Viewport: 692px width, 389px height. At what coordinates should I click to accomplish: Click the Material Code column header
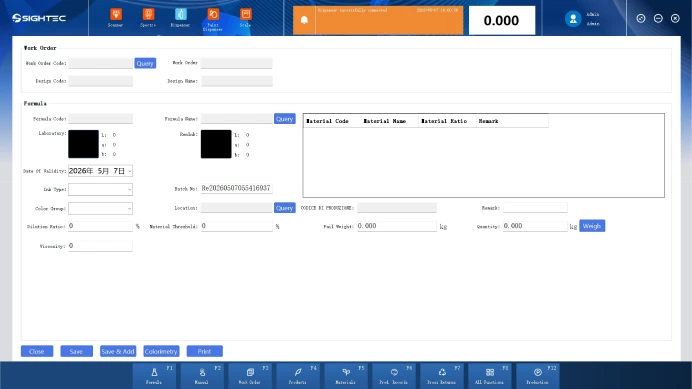pos(332,121)
